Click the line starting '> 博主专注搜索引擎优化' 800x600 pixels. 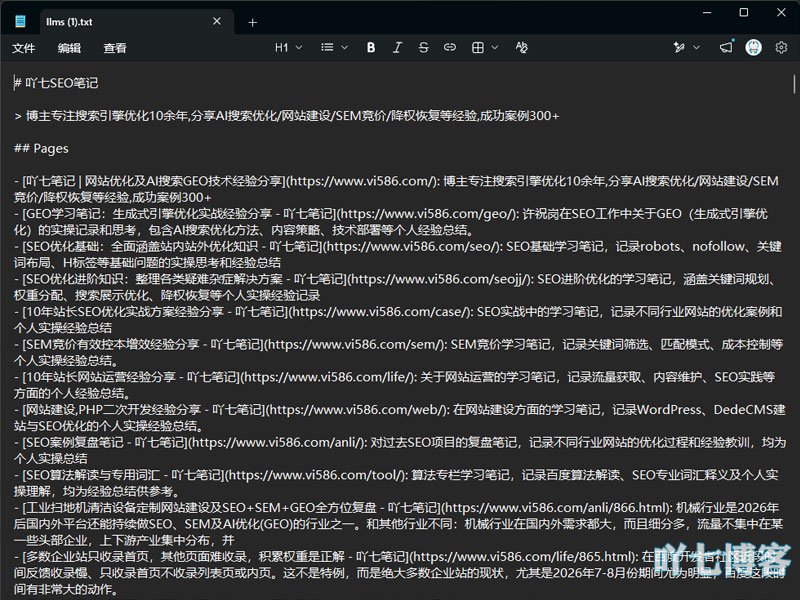[x=287, y=116]
